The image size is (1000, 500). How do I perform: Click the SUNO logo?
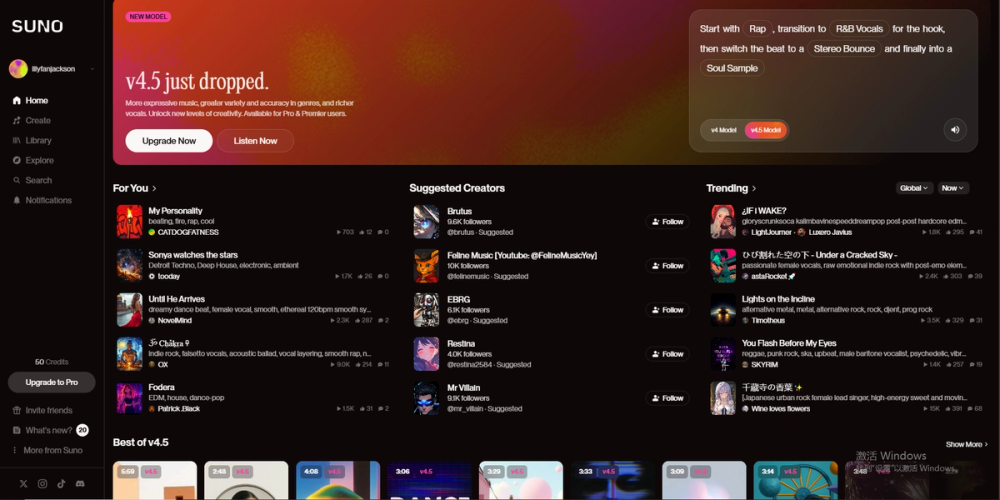click(37, 26)
